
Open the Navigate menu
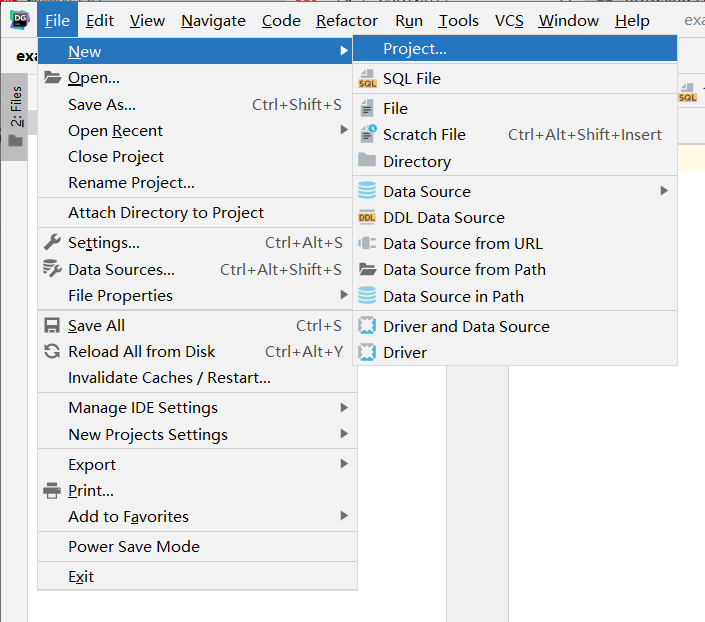click(213, 20)
